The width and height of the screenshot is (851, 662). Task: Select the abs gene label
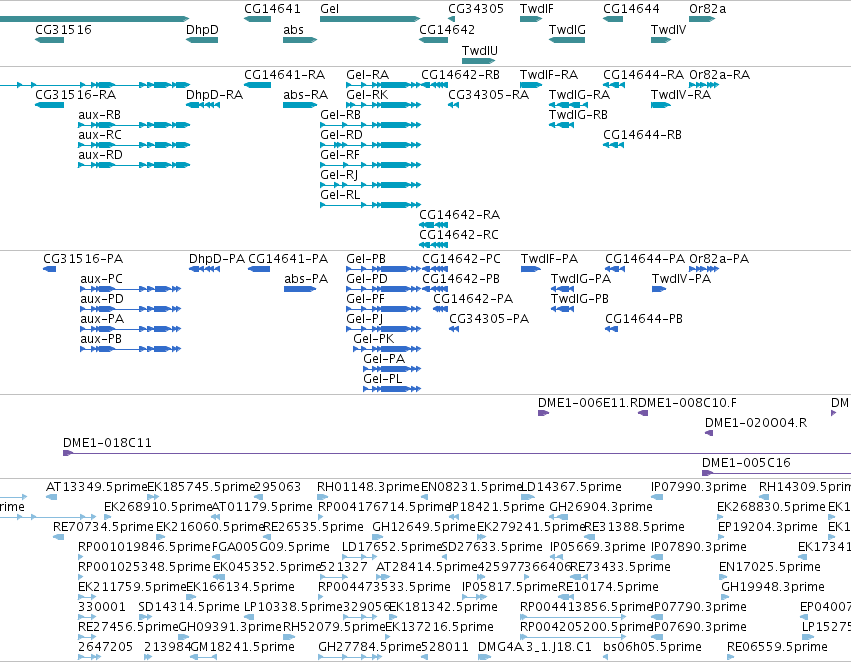point(293,29)
